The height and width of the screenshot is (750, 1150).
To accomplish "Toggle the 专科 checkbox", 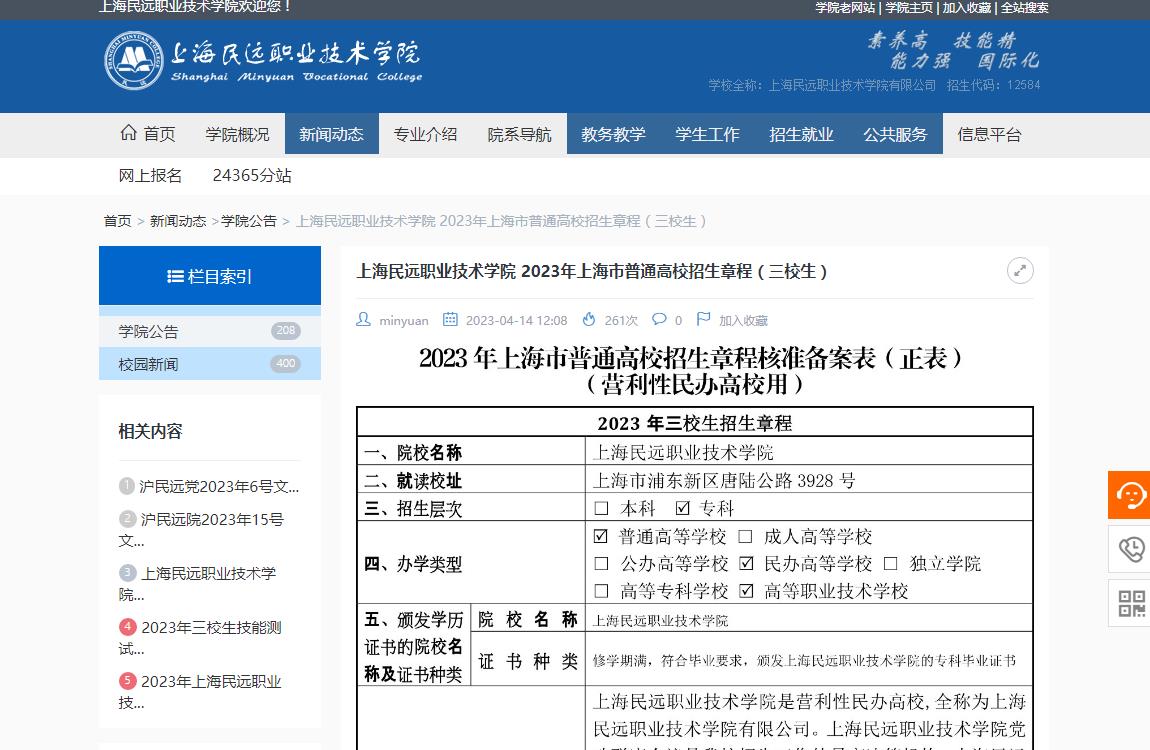I will pos(683,508).
